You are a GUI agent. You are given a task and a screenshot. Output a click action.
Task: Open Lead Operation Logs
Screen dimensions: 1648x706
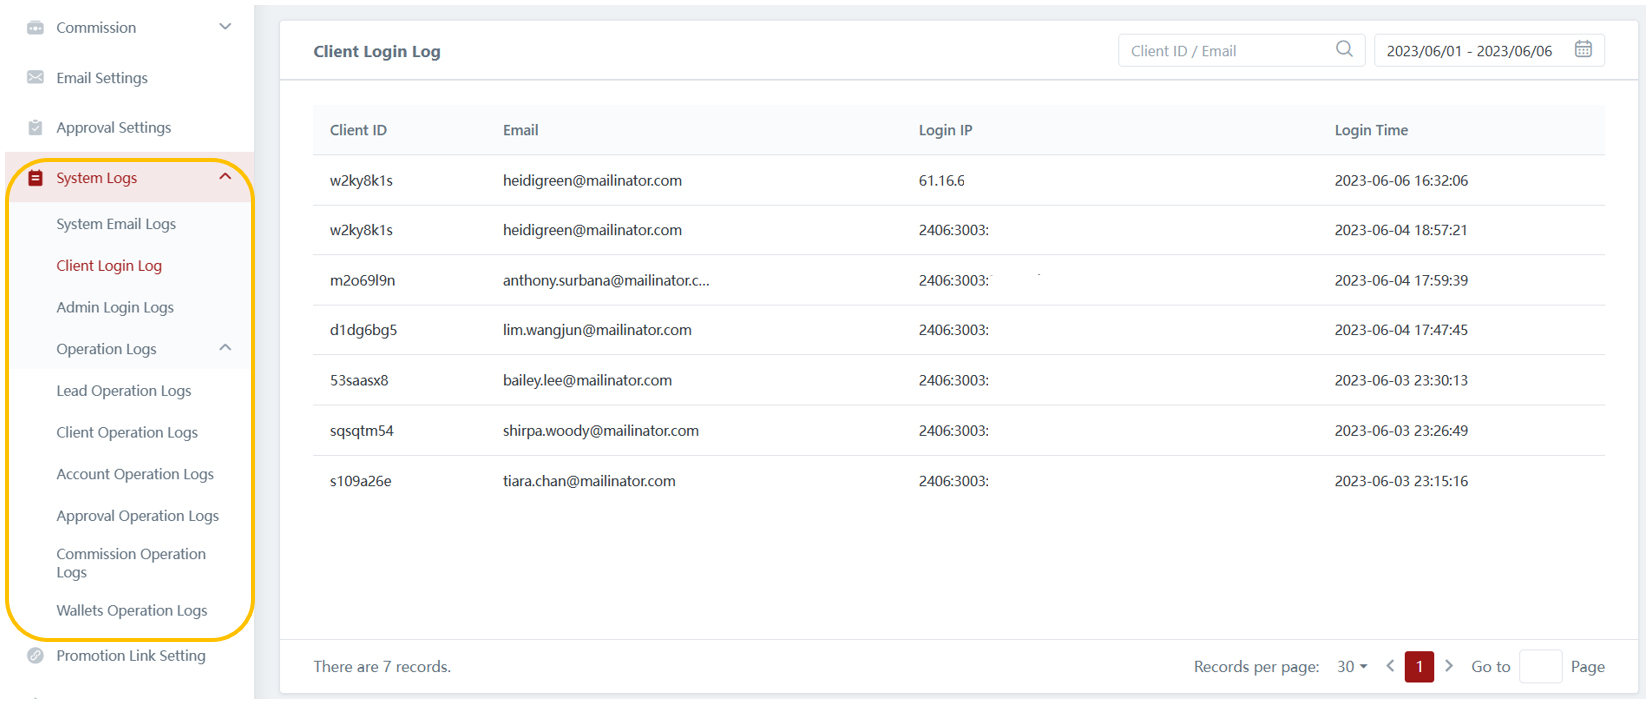pos(124,391)
